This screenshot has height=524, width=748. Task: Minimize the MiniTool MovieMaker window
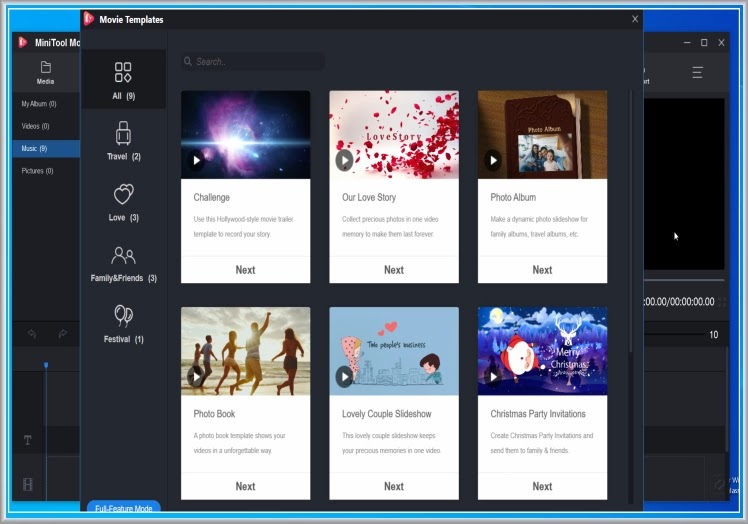(x=687, y=42)
